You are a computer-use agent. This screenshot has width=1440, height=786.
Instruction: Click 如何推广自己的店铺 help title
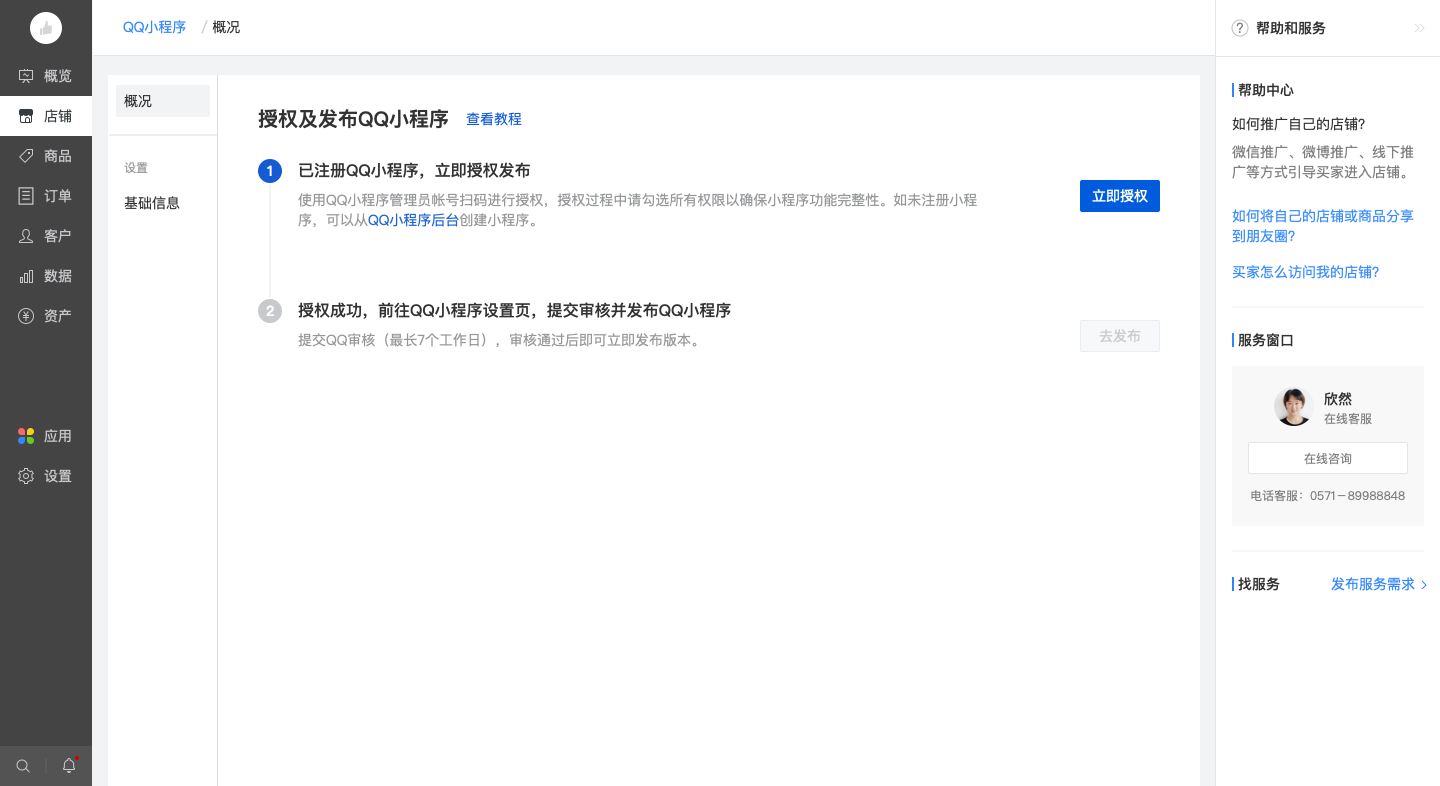coord(1299,124)
